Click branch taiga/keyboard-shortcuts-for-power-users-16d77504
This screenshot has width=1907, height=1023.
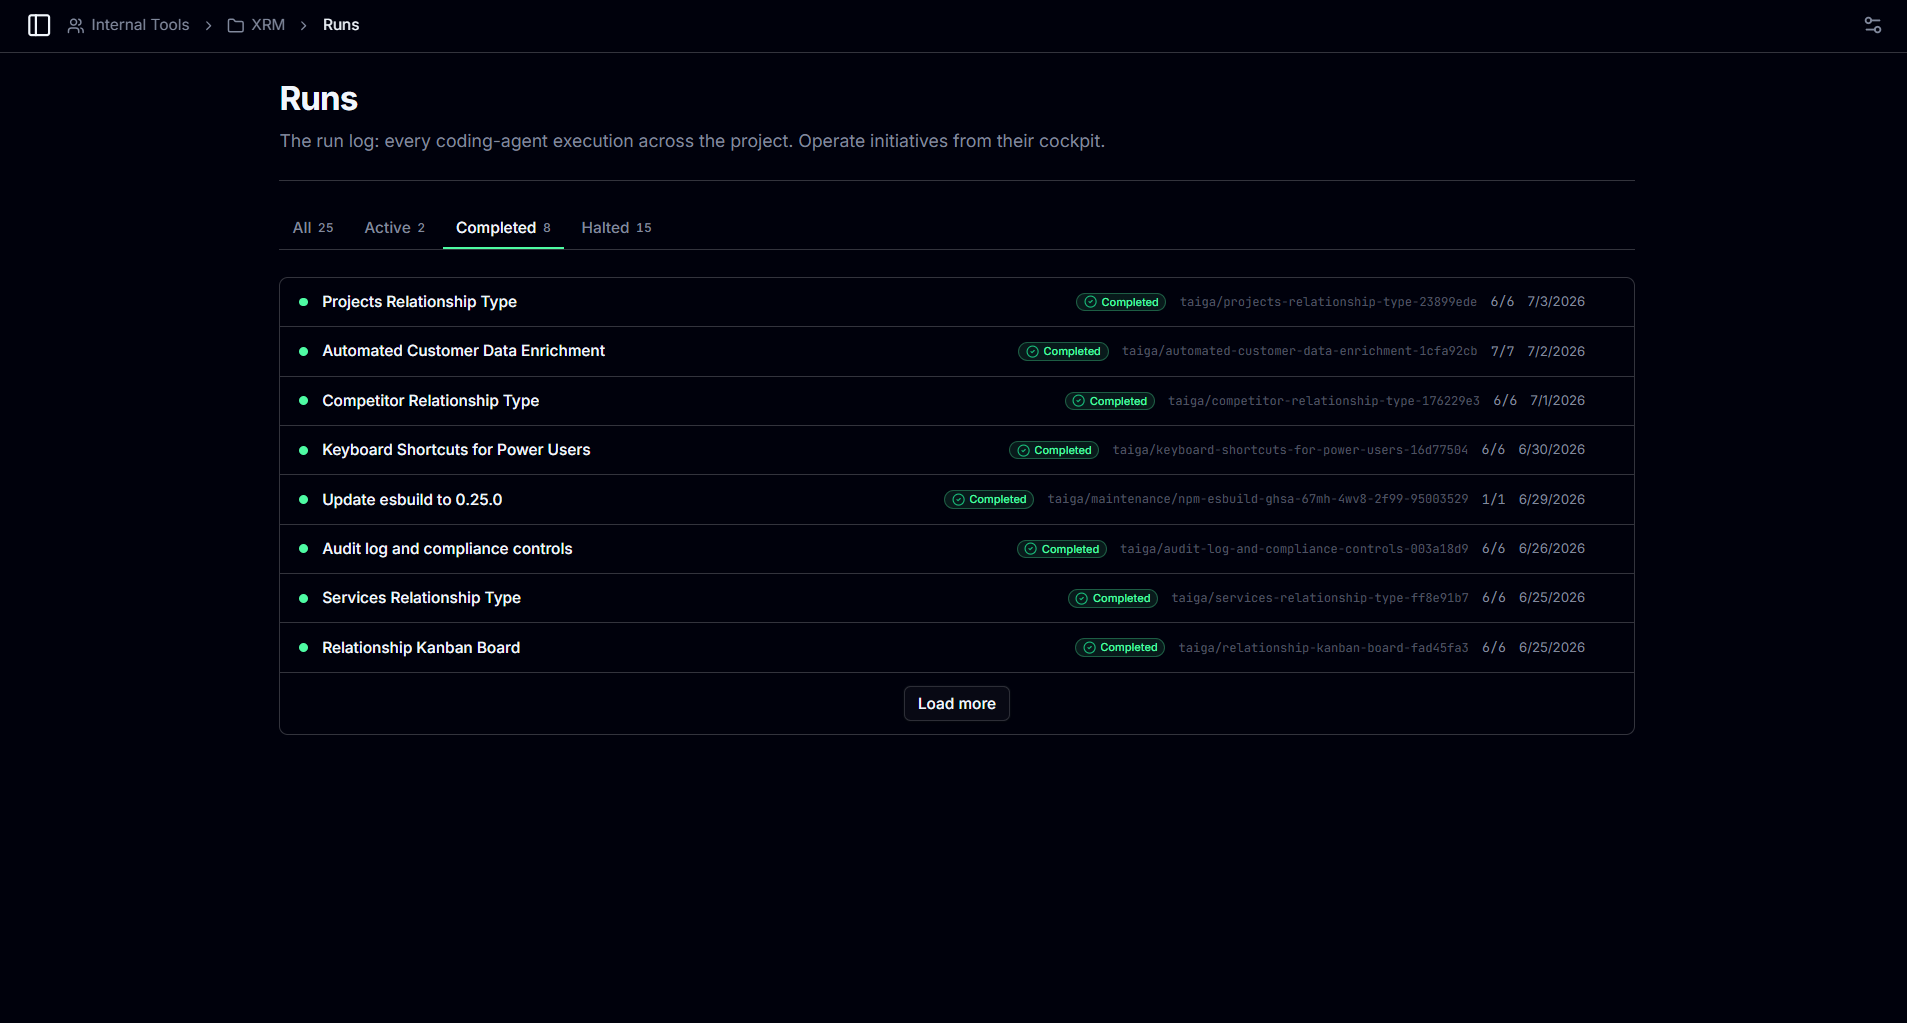(x=1290, y=450)
